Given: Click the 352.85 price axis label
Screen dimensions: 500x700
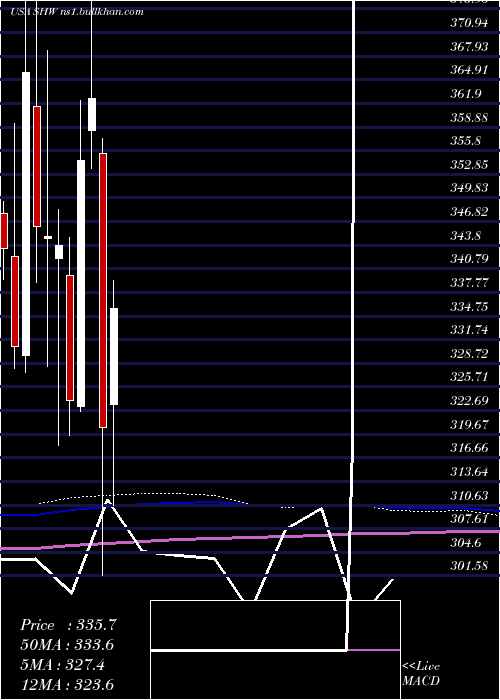Looking at the screenshot, I should (x=469, y=165).
